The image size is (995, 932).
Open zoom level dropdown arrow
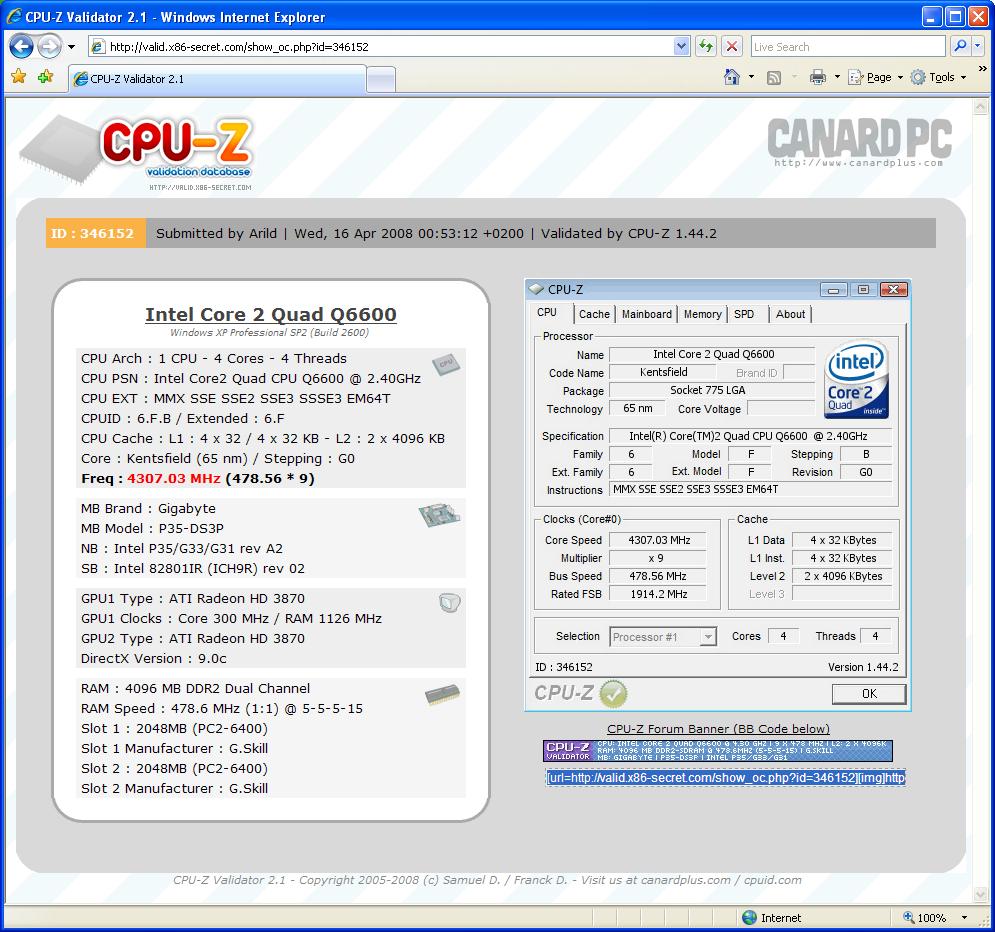[965, 917]
